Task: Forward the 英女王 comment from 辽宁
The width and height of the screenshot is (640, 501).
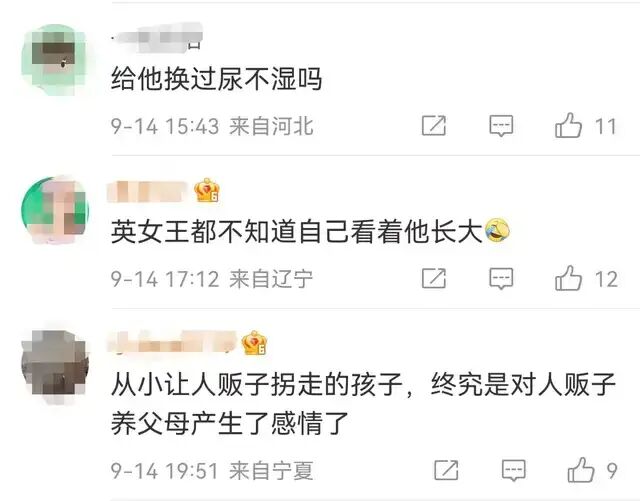Action: 434,278
